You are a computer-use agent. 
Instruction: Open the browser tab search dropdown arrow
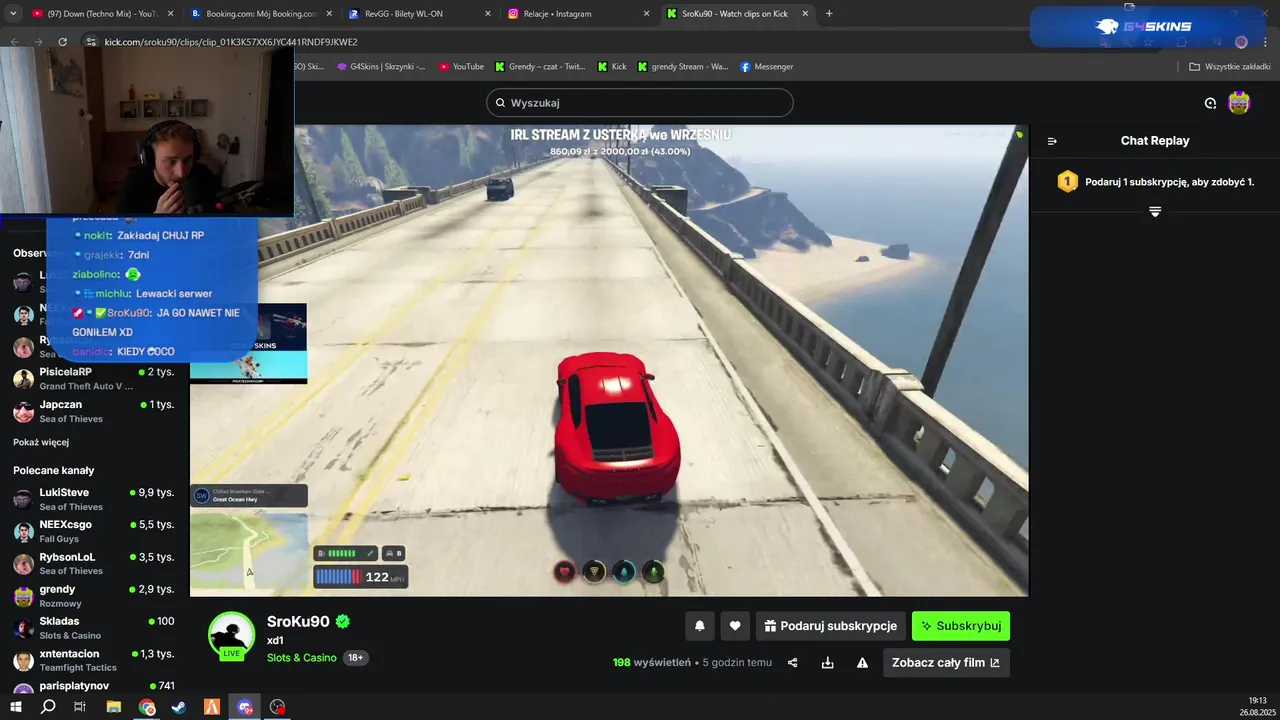click(x=14, y=14)
